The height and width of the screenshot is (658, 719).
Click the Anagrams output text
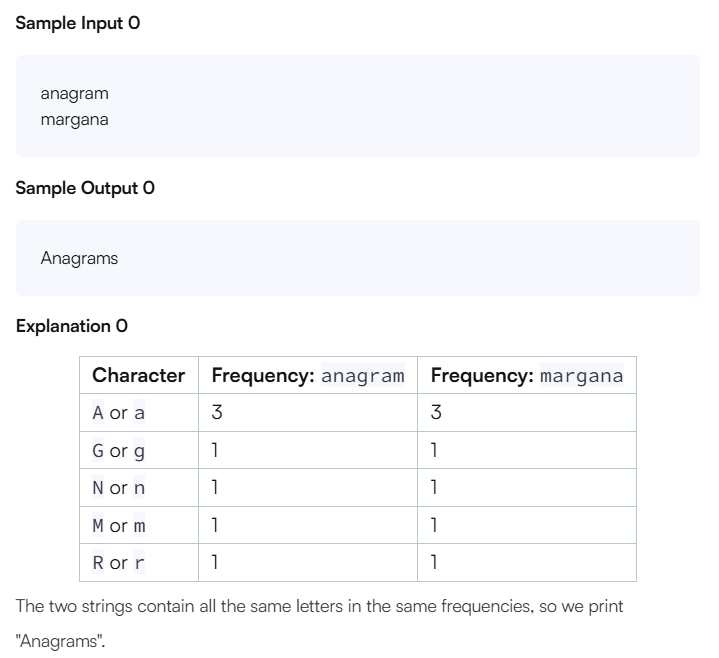tap(79, 258)
